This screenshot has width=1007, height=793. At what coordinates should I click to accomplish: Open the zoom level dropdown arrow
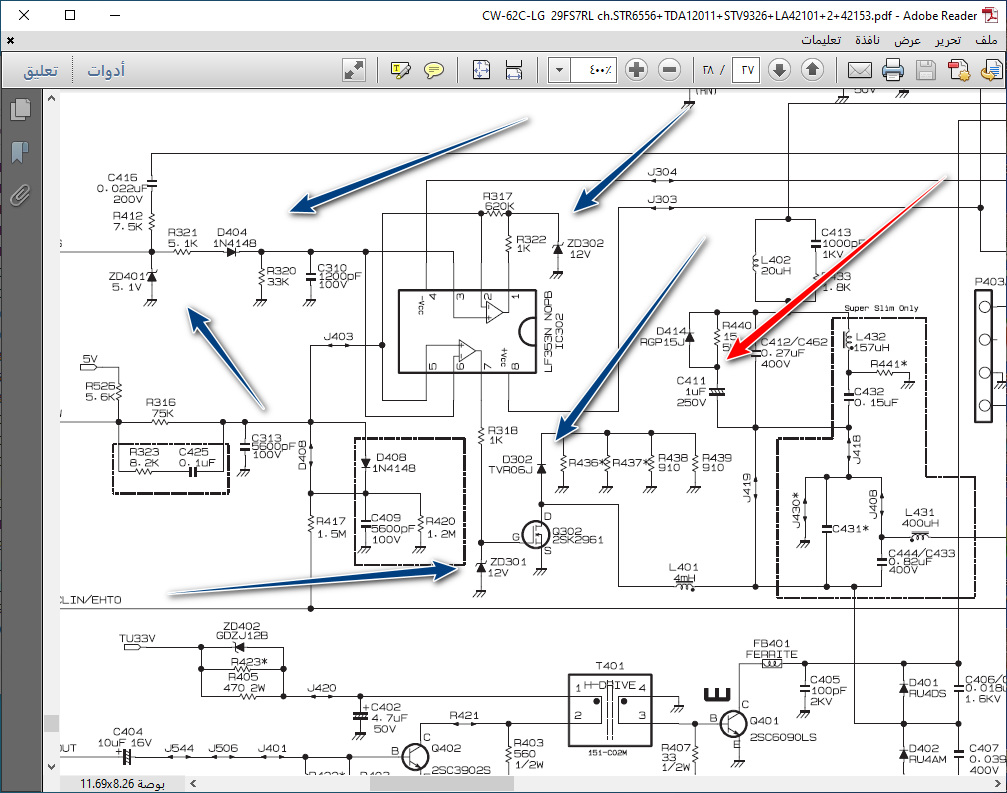coord(559,69)
